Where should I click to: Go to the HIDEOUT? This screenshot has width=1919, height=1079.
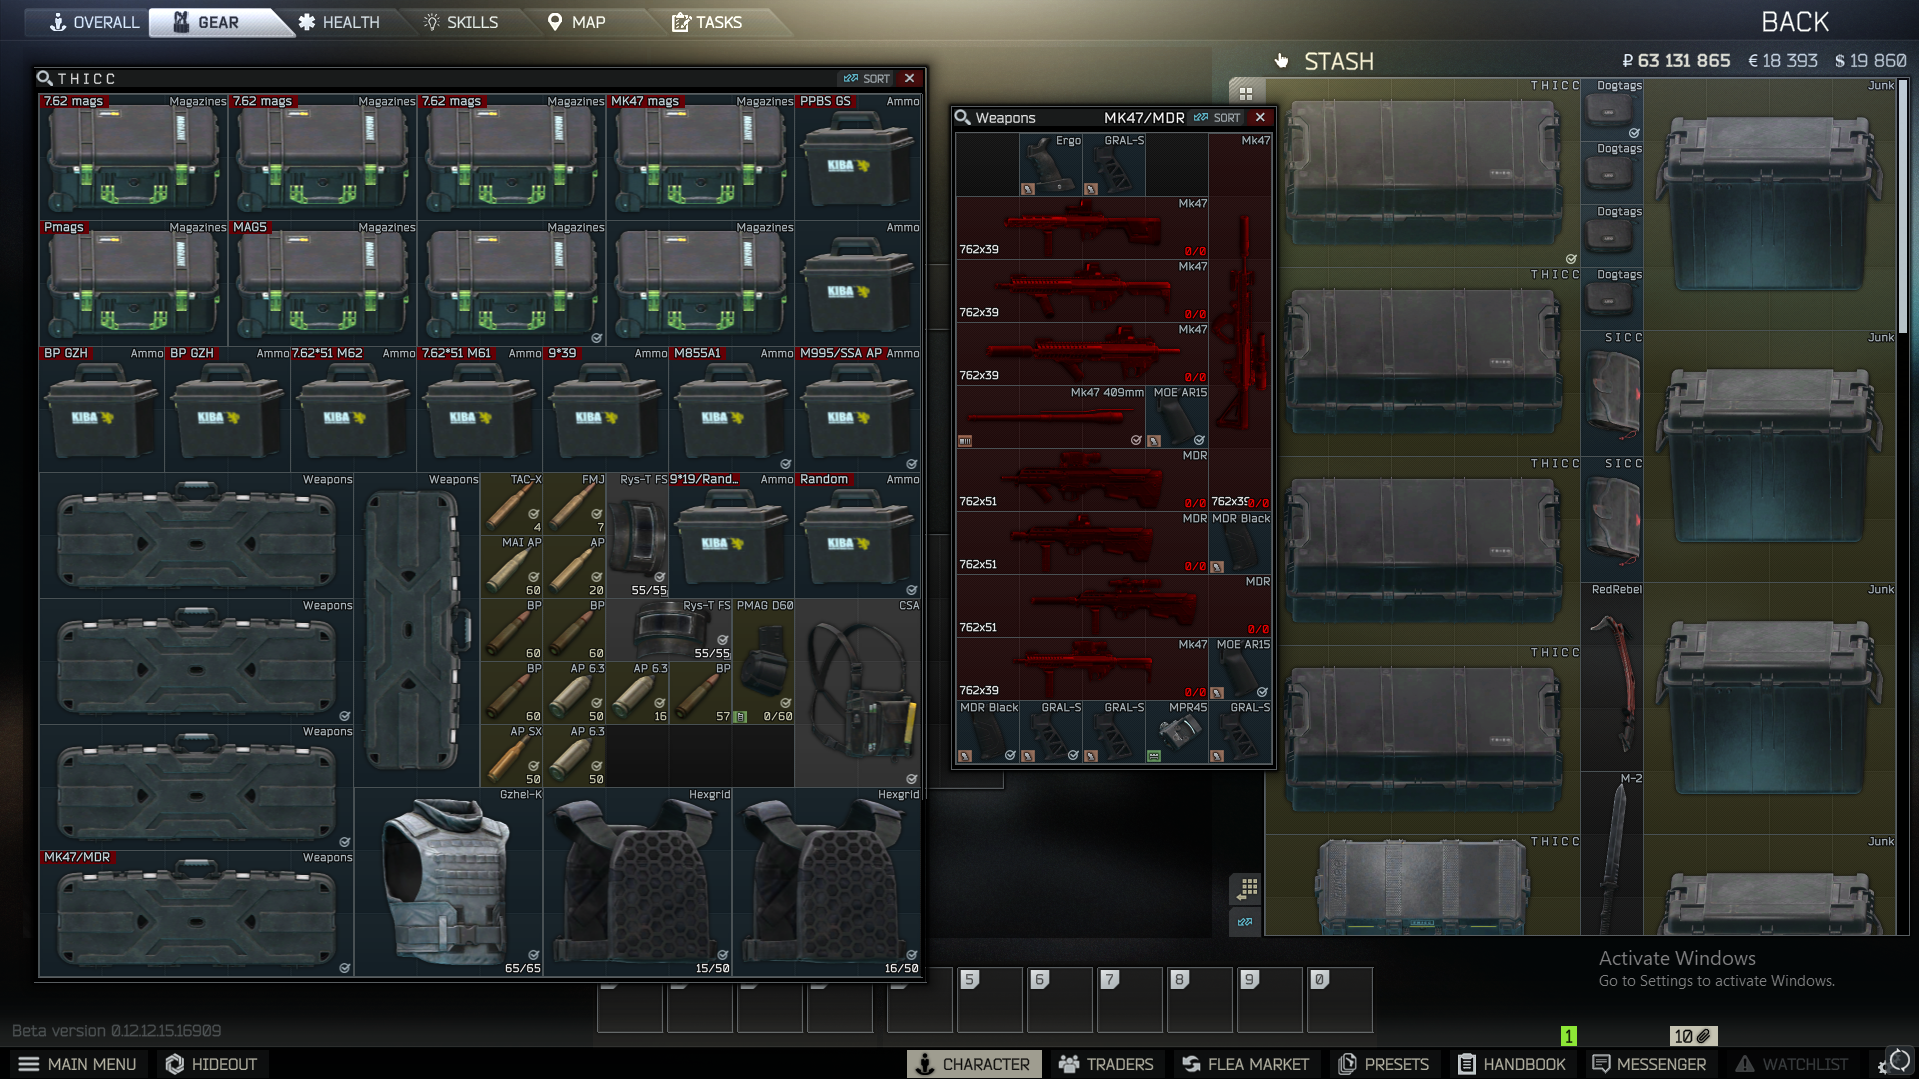(x=212, y=1064)
